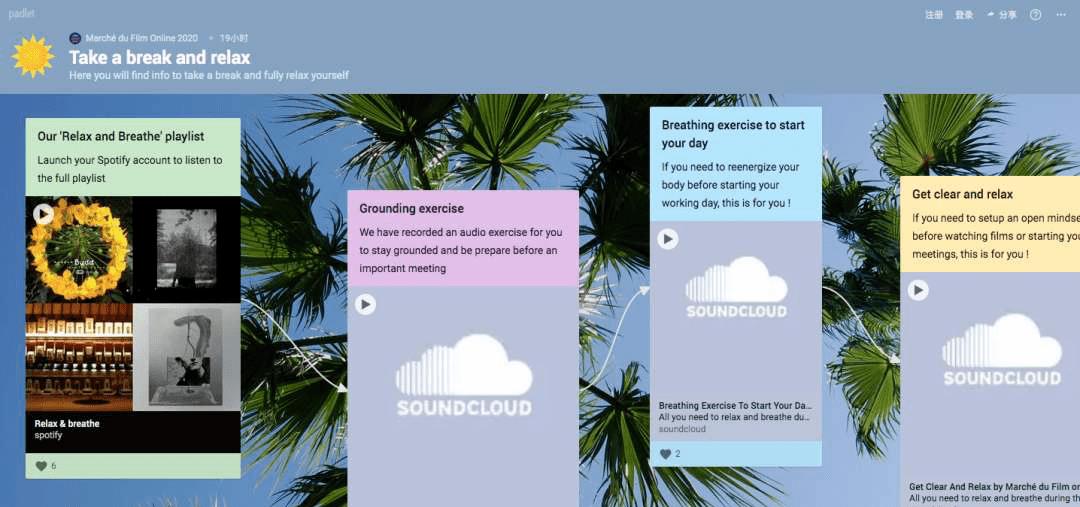
Task: Open the gray window album cover thumbnail
Action: coord(187,250)
